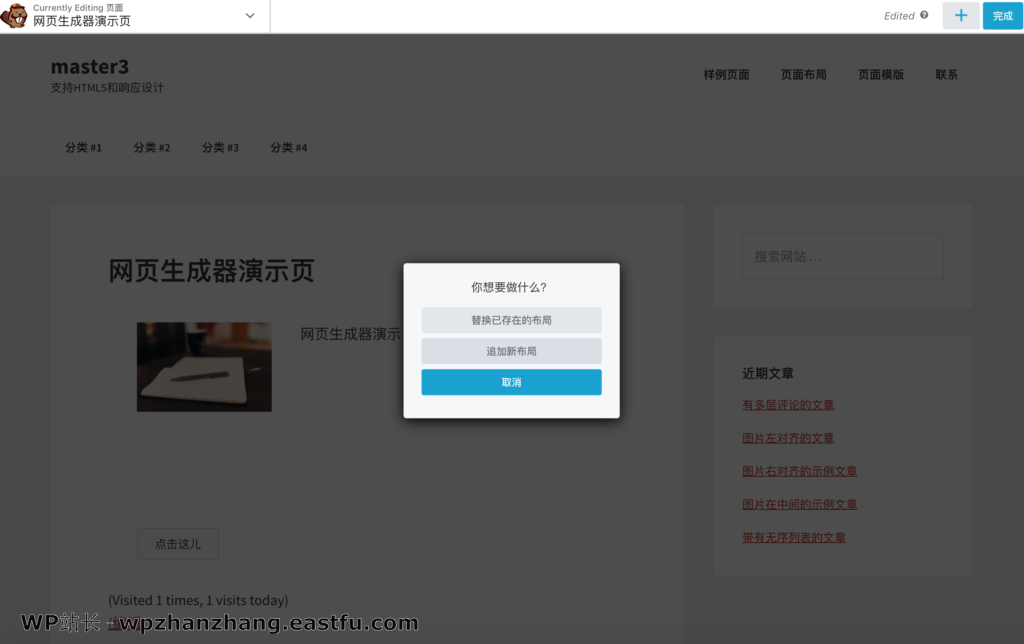Cancel the dialog with 取消

click(x=511, y=382)
